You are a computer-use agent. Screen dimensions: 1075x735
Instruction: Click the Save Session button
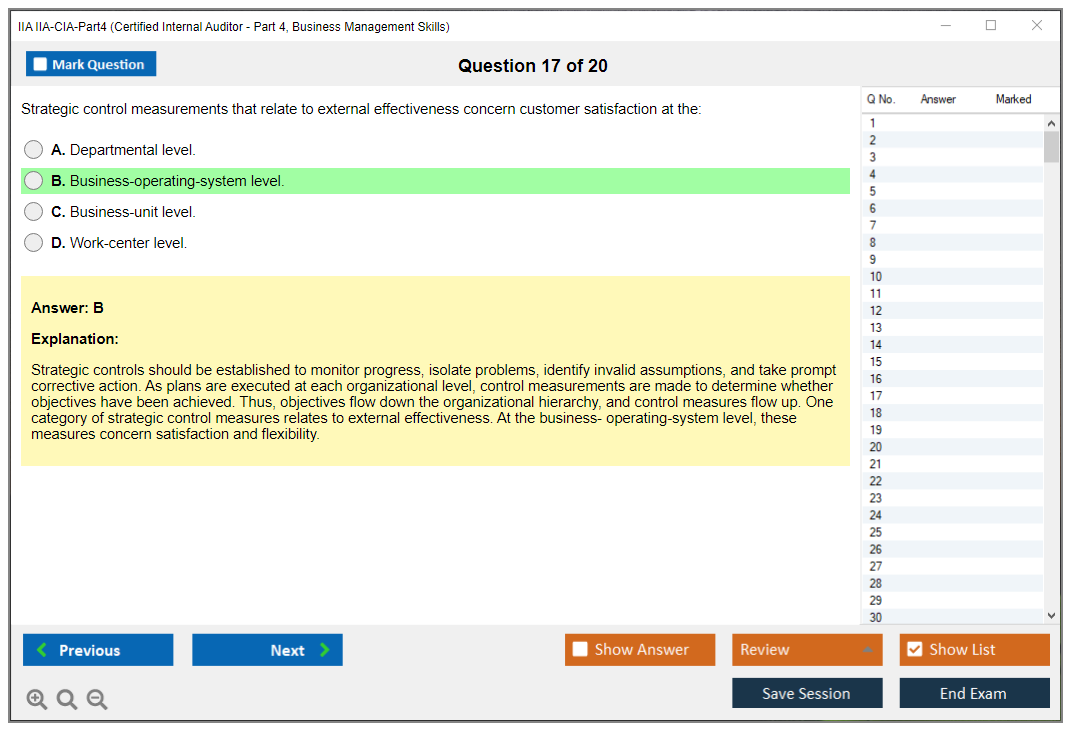click(806, 694)
